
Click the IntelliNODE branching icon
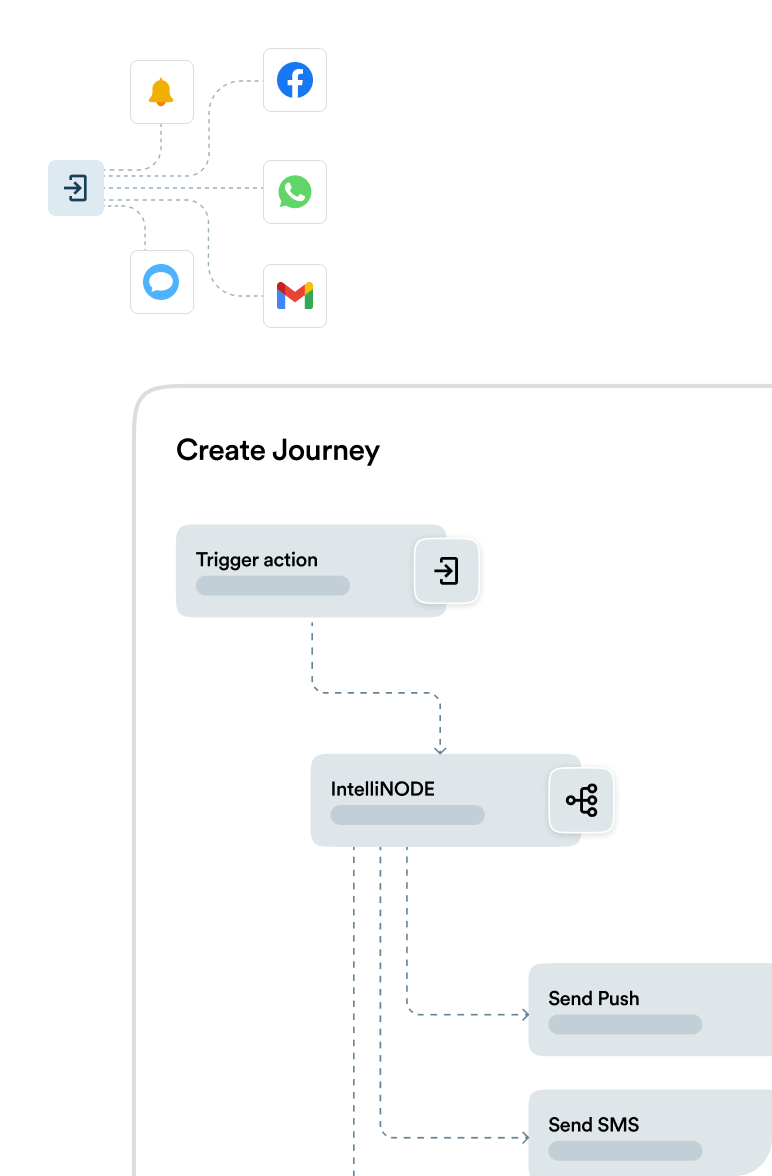click(581, 801)
